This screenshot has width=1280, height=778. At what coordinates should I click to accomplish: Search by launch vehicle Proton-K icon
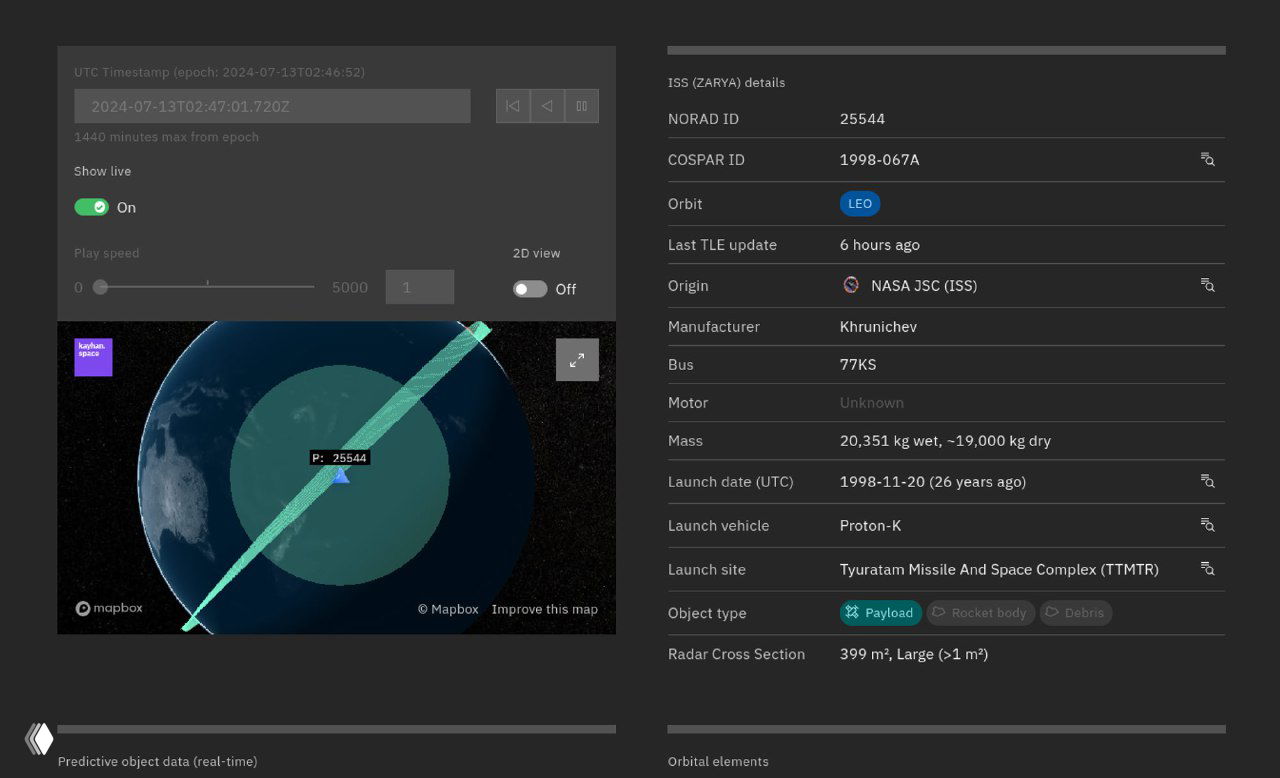[1208, 526]
